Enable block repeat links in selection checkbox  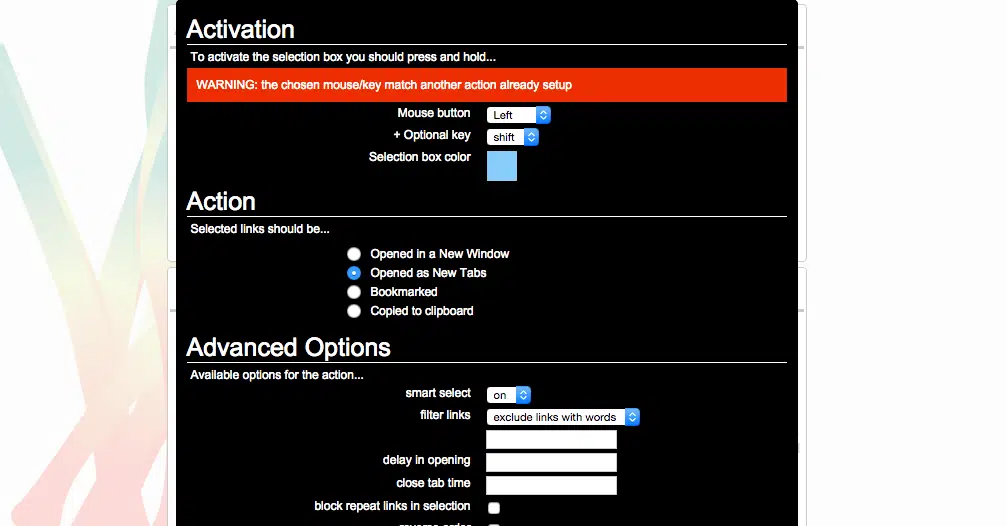click(x=494, y=508)
